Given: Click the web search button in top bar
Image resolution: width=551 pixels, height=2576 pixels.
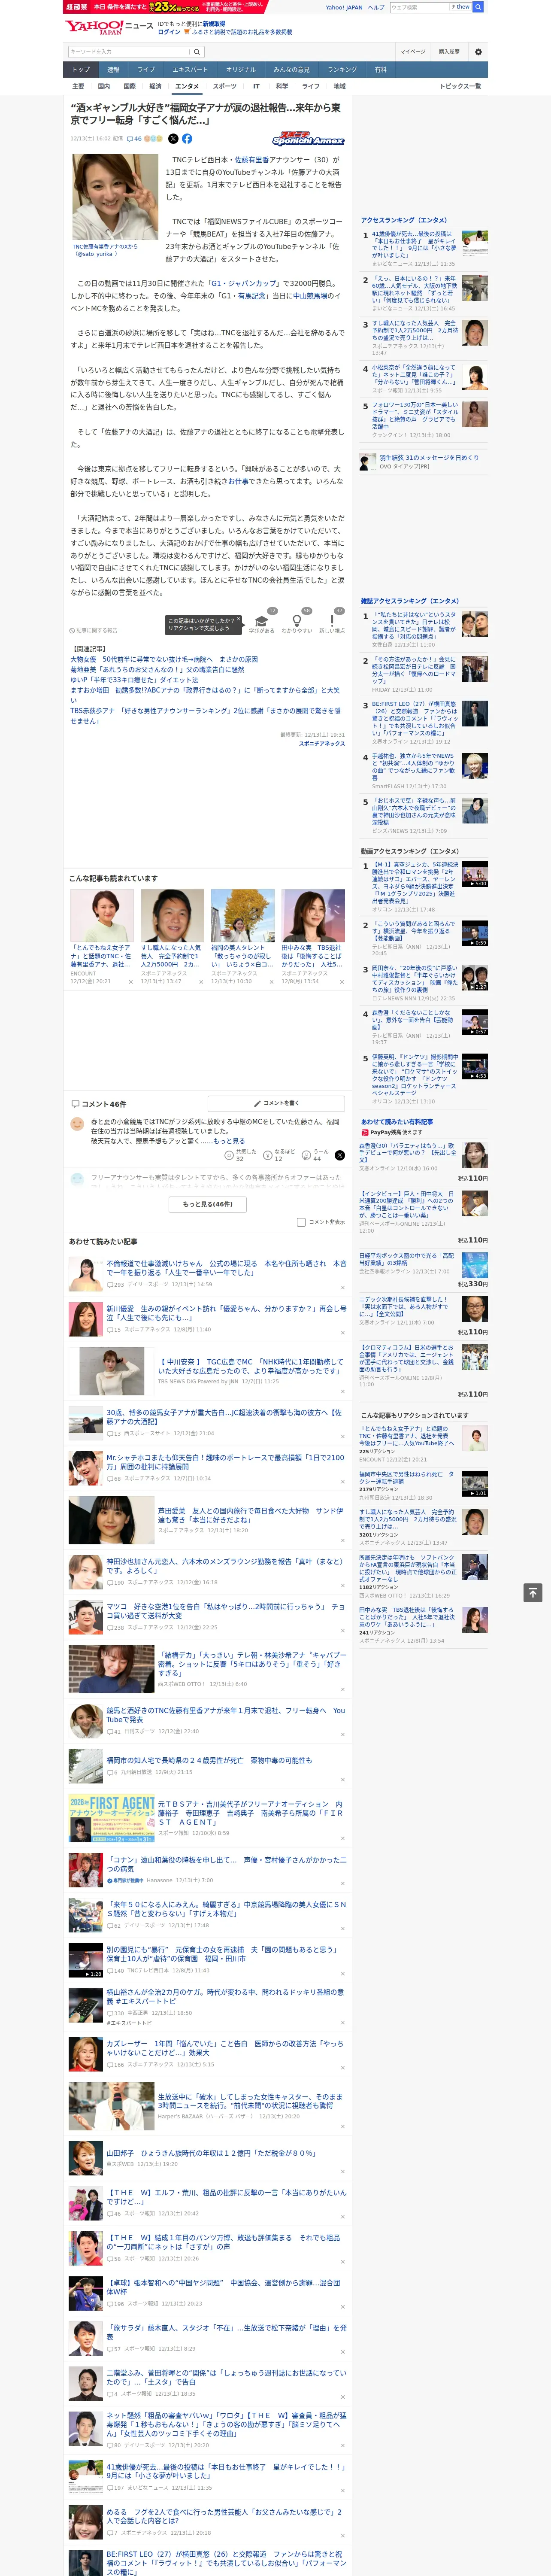Looking at the screenshot, I should tap(477, 7).
